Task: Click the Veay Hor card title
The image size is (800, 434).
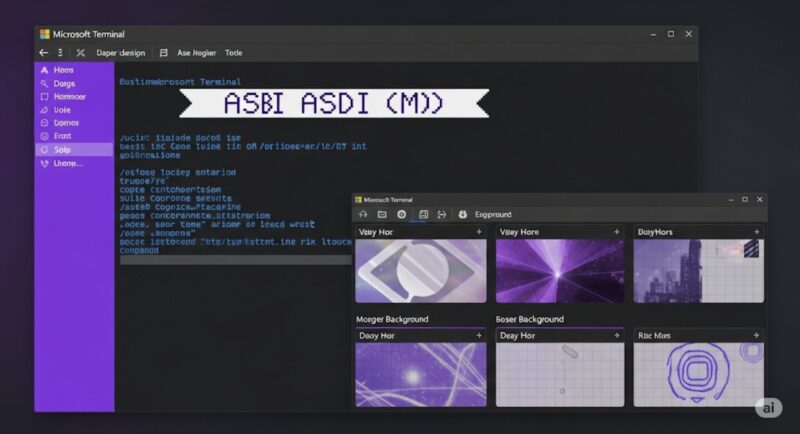Action: [376, 232]
